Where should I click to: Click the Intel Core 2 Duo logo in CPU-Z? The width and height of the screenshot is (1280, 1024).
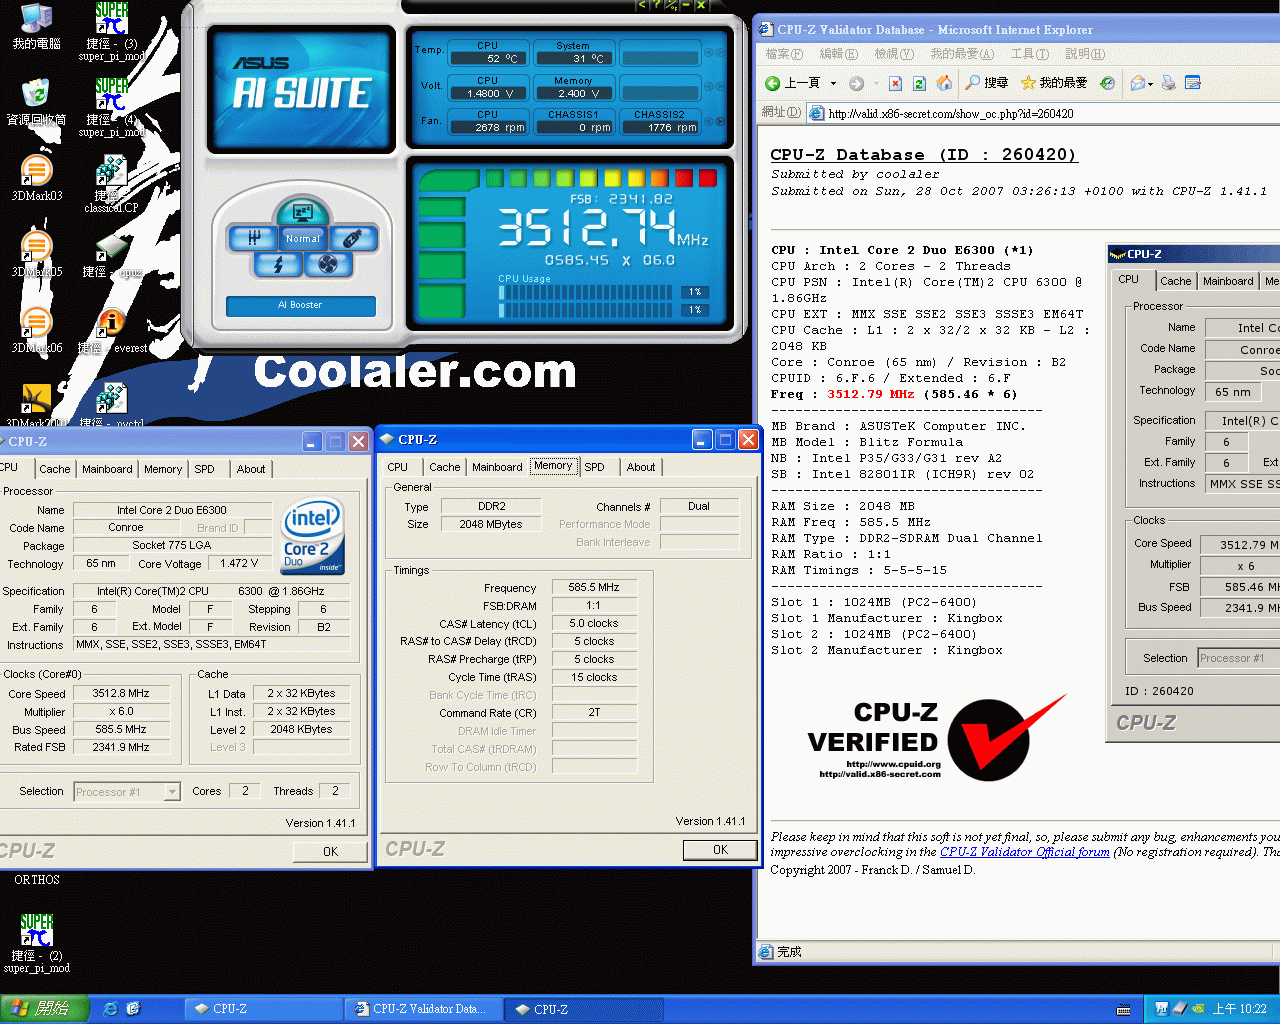click(x=313, y=537)
